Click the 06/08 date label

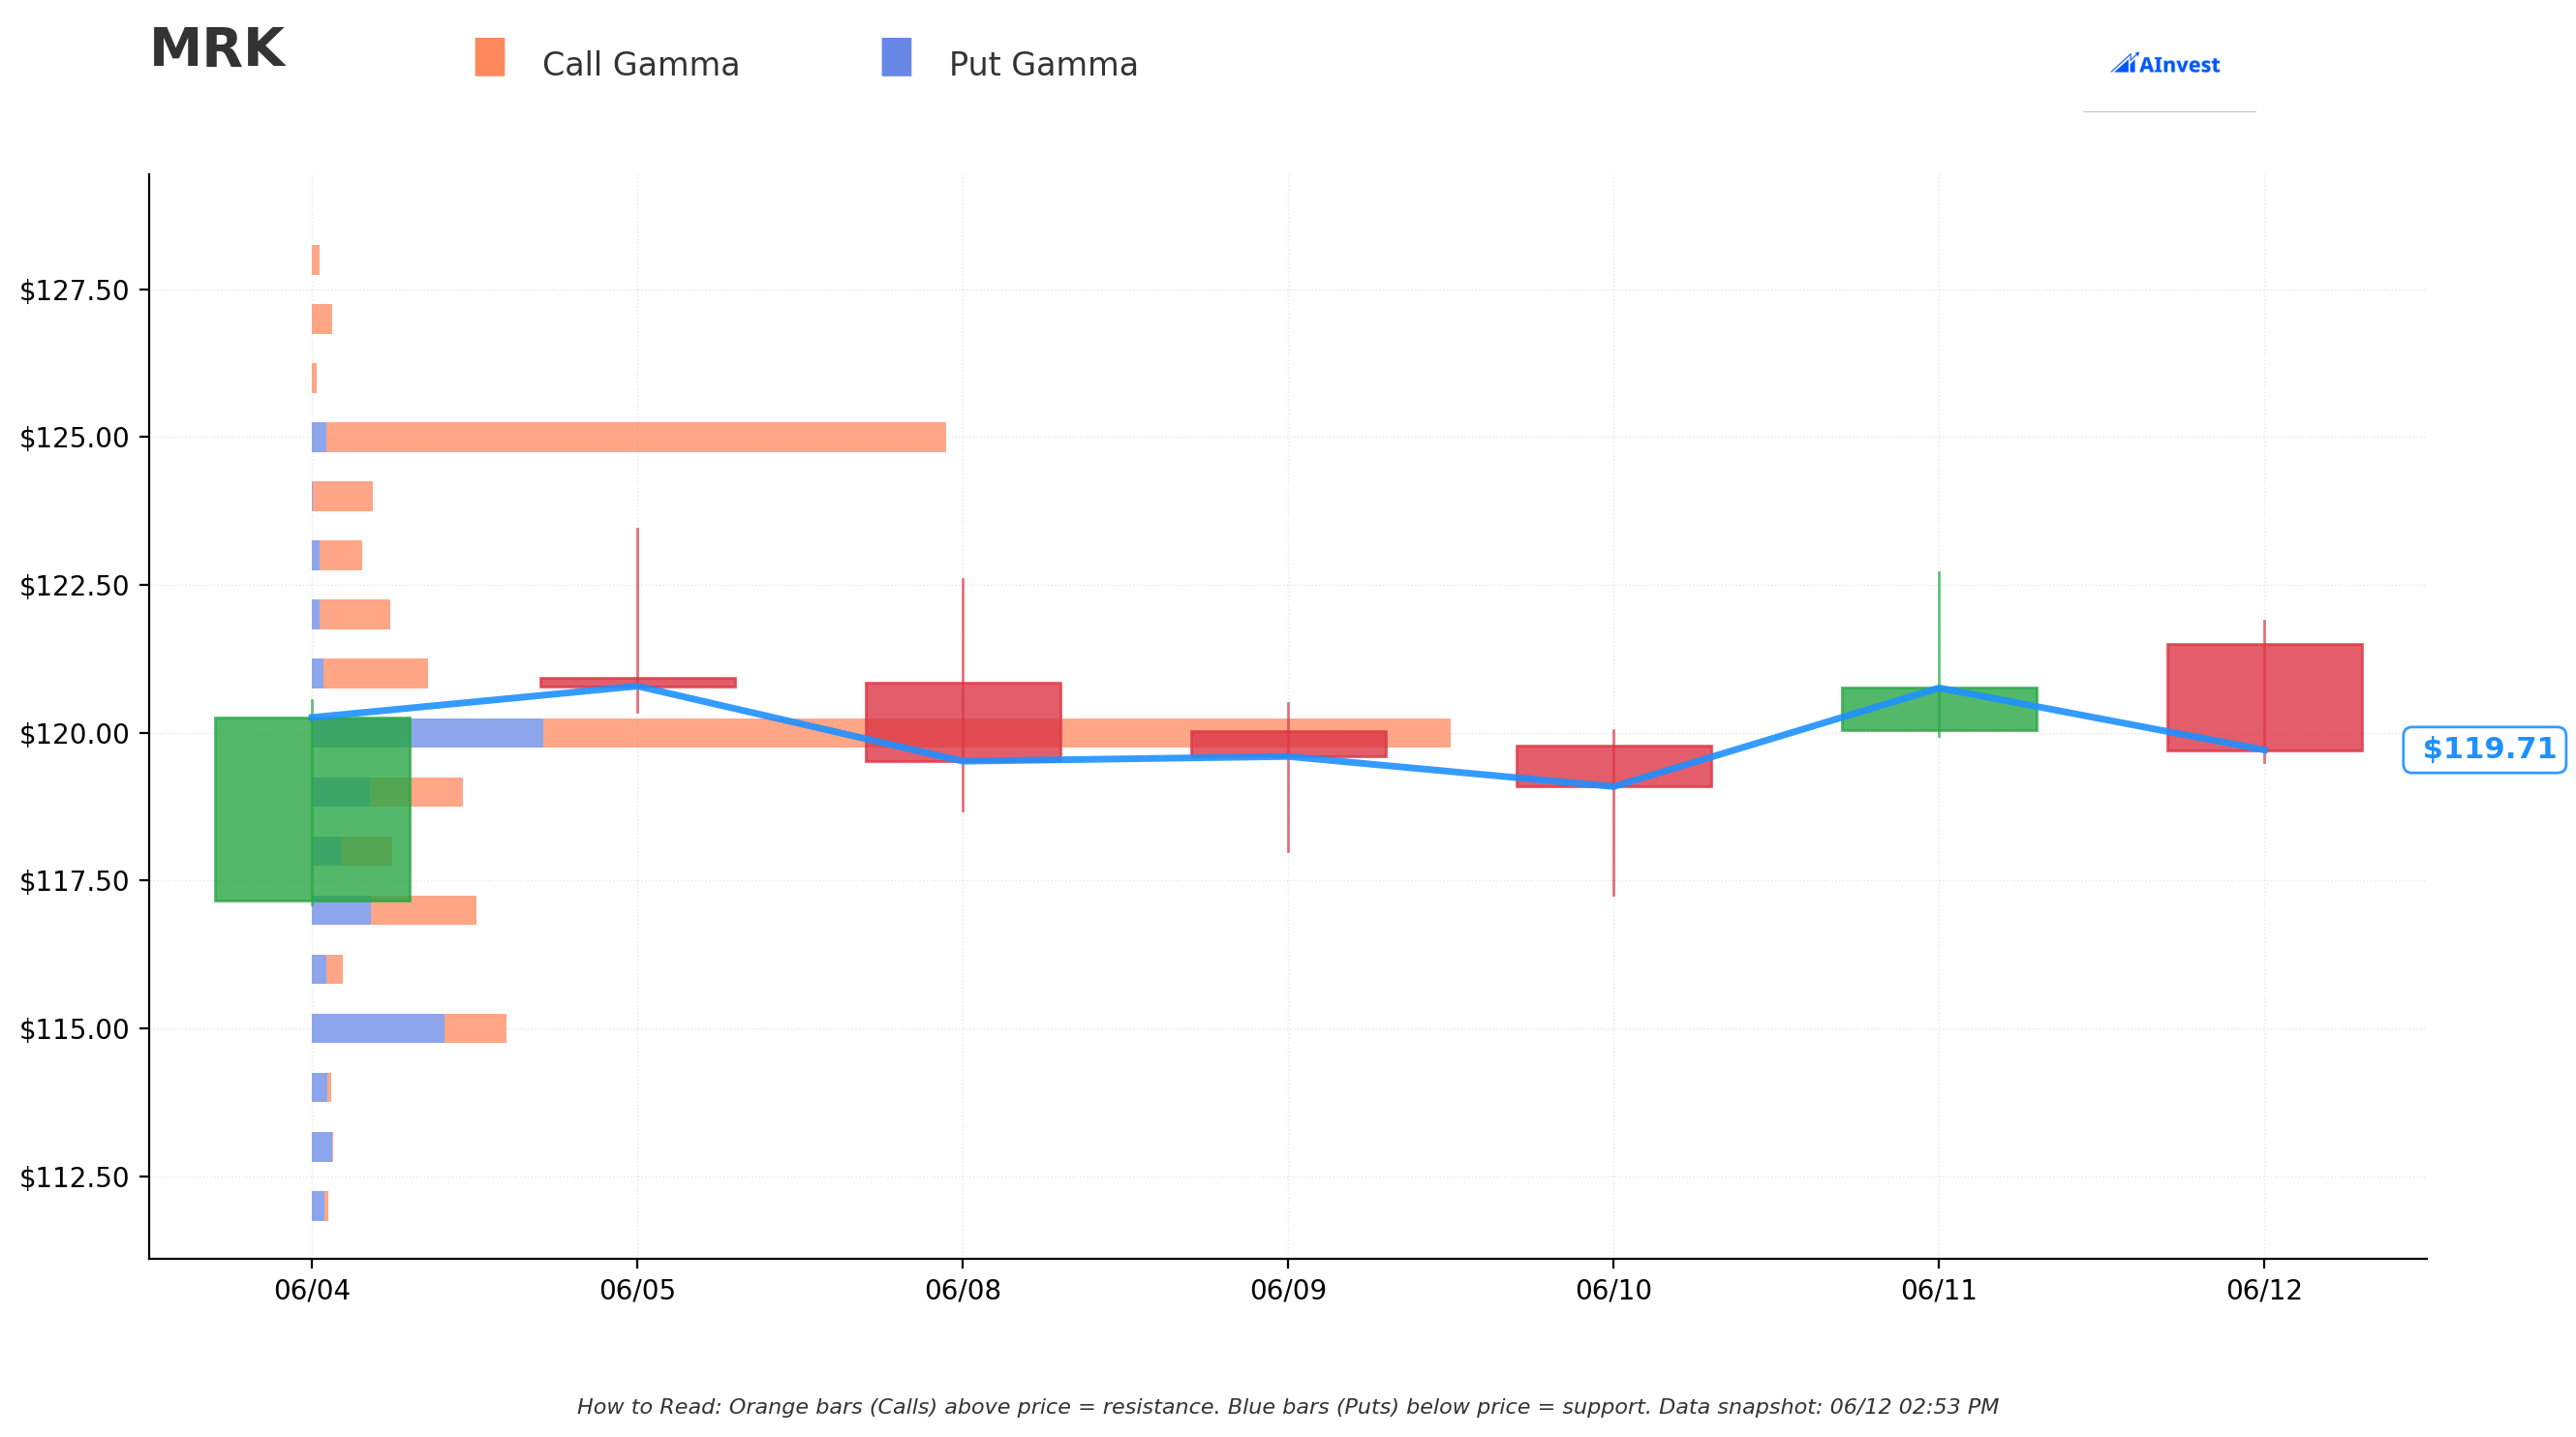click(x=963, y=1290)
